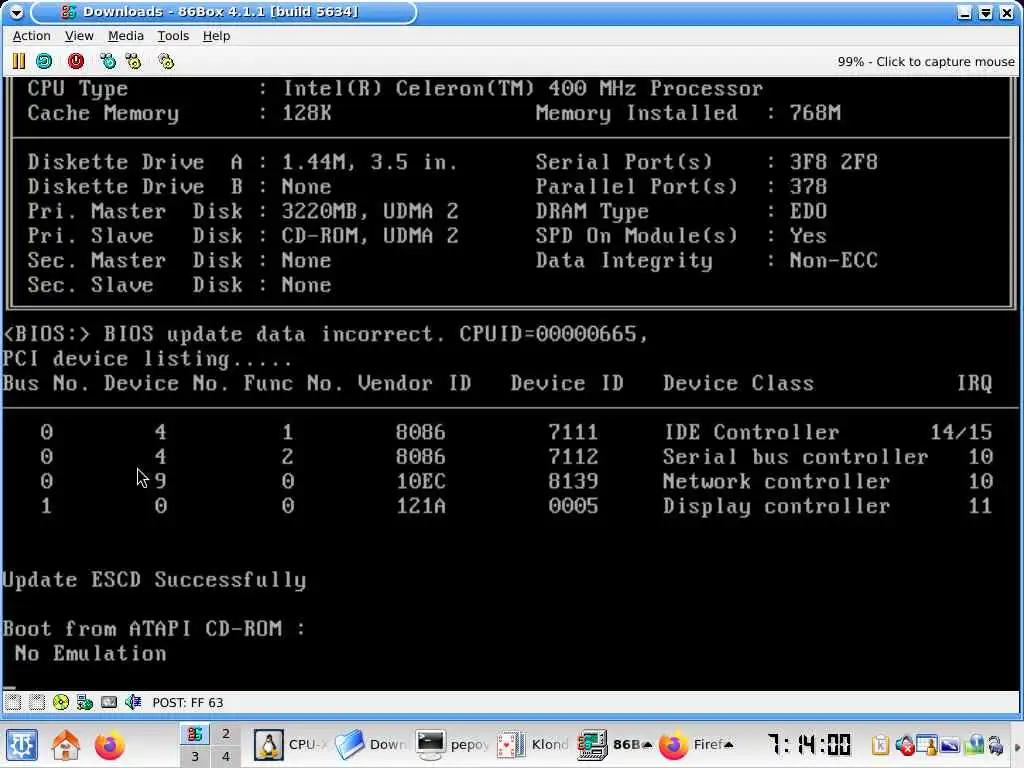This screenshot has width=1024, height=768.
Task: Click the 'IDE Controller' device class entry
Action: pyautogui.click(x=752, y=432)
